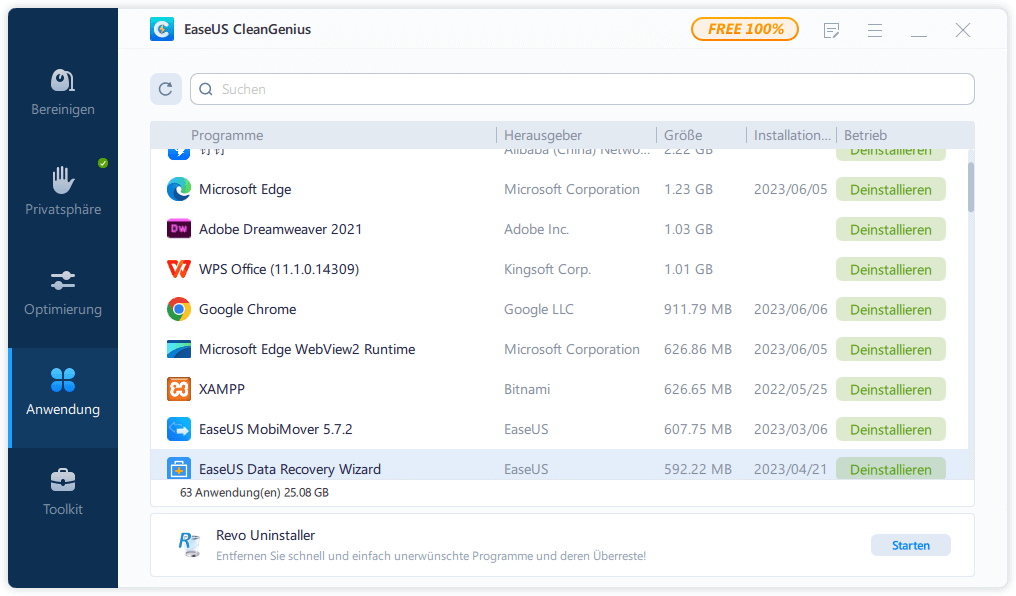Image resolution: width=1016 pixels, height=596 pixels.
Task: Sort by the Programme column header
Action: click(x=227, y=135)
